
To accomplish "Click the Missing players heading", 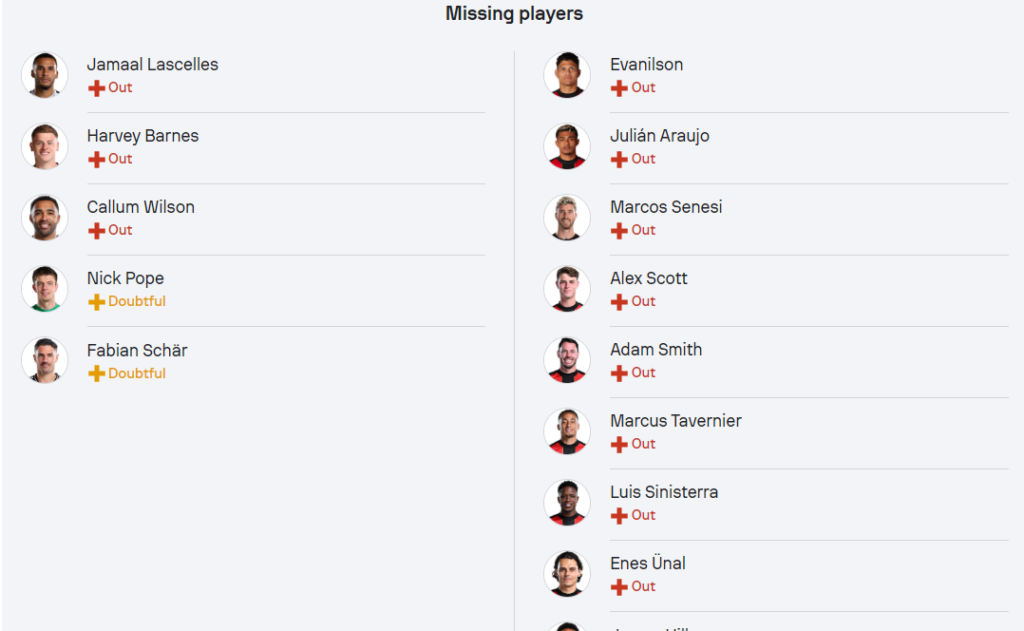I will coord(514,14).
